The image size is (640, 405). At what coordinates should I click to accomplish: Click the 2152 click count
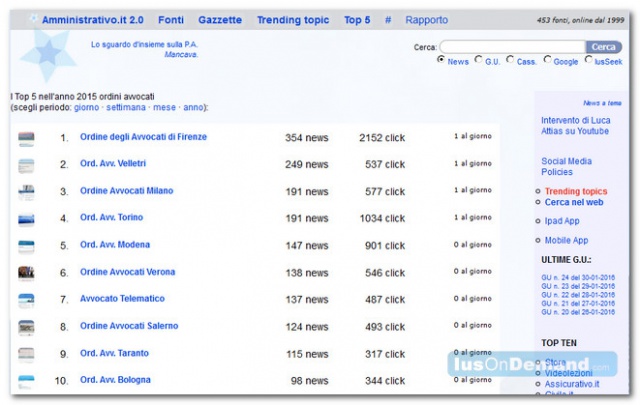click(382, 138)
